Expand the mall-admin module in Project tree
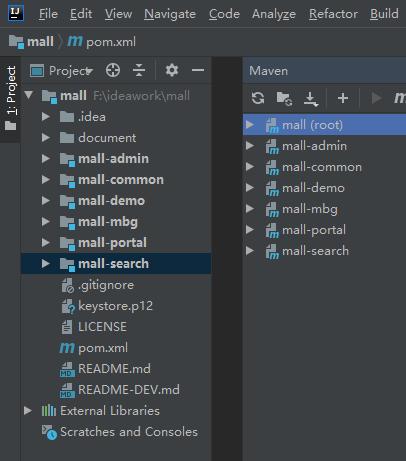The width and height of the screenshot is (406, 461). click(x=46, y=159)
